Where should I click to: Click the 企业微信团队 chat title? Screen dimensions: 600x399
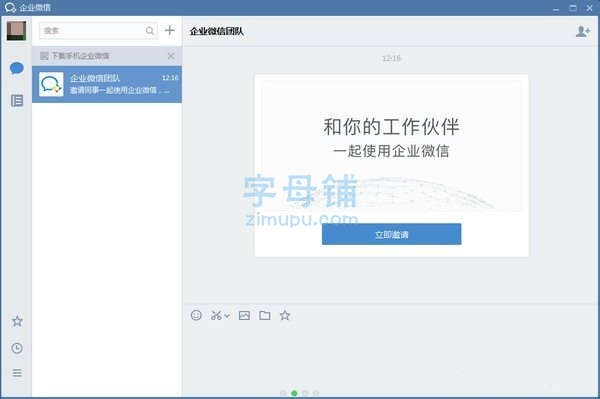click(217, 31)
